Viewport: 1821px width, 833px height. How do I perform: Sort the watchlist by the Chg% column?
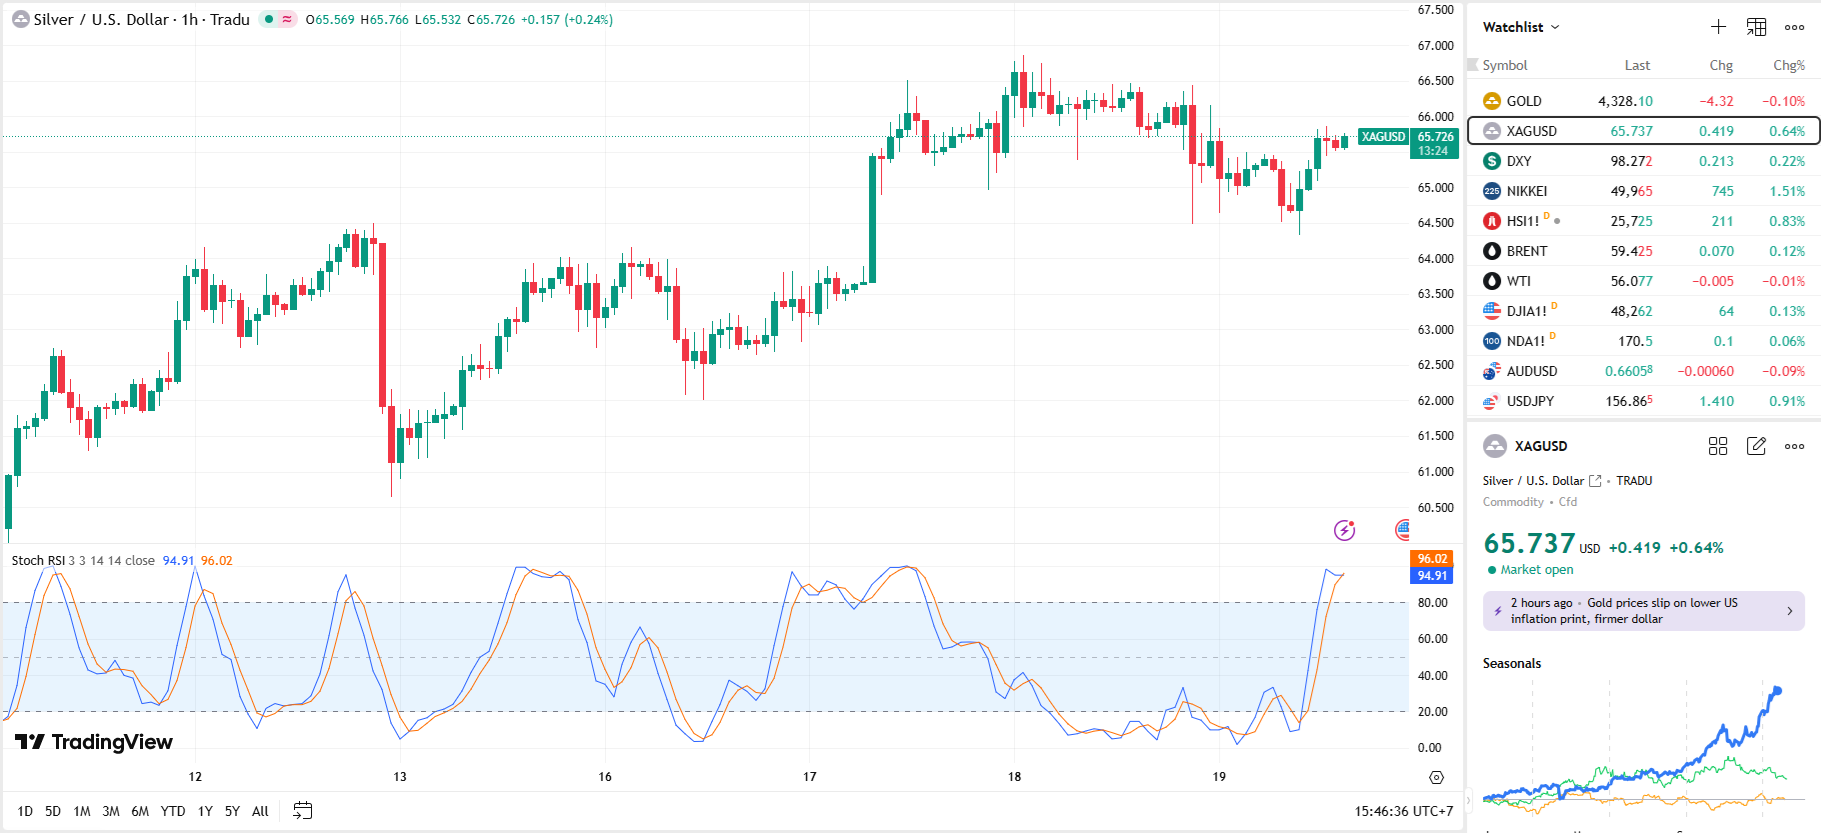coord(1788,65)
